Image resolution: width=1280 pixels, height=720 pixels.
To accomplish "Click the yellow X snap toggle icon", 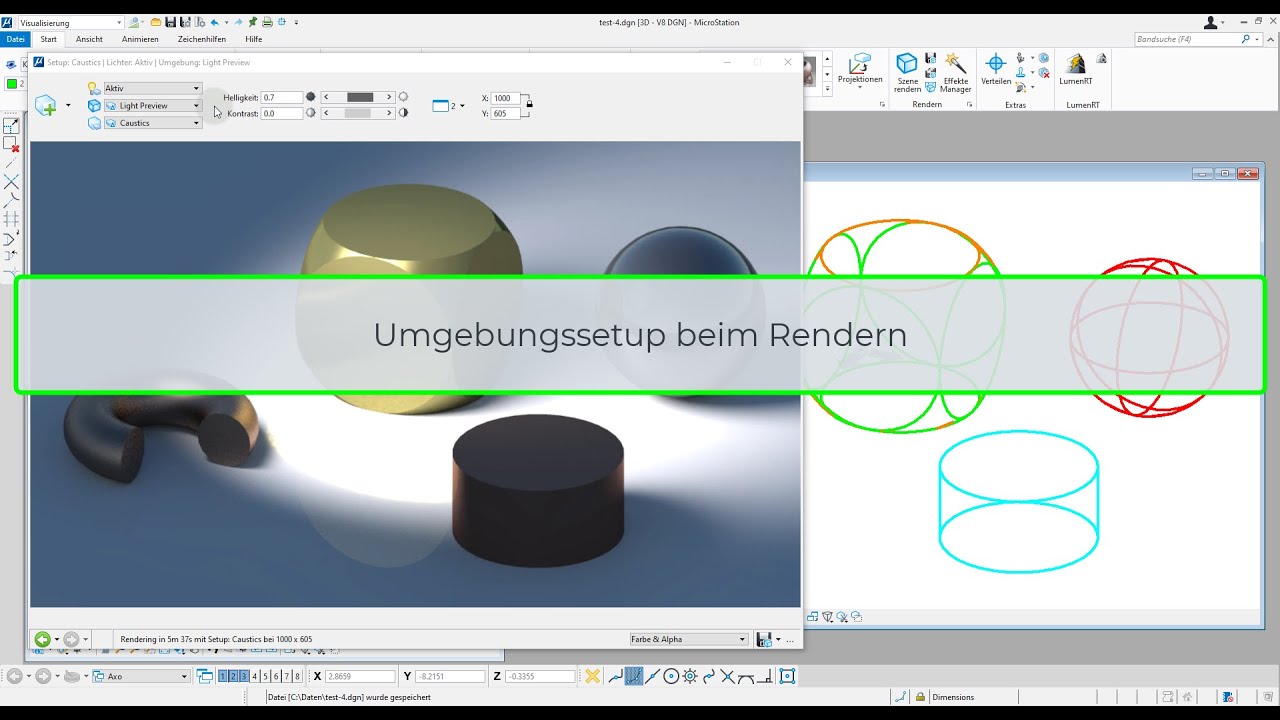I will (x=592, y=676).
